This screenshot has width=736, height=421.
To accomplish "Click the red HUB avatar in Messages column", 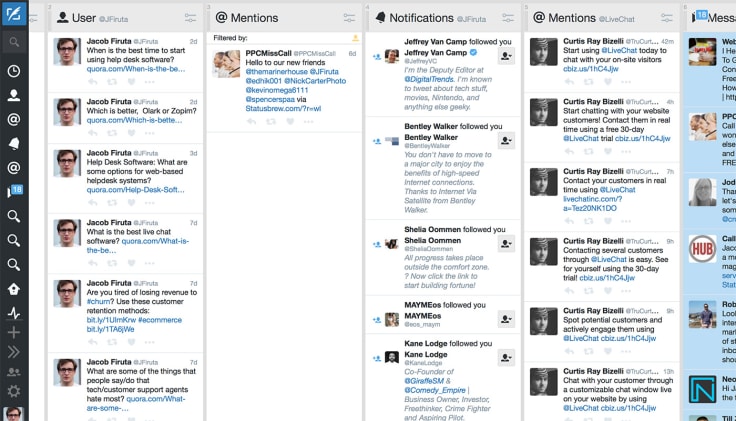I will tap(702, 249).
